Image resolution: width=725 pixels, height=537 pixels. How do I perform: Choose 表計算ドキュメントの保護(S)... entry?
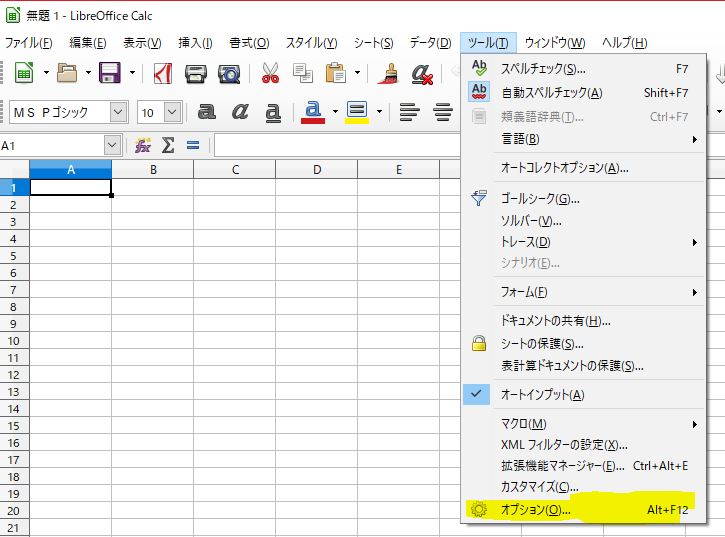583,366
